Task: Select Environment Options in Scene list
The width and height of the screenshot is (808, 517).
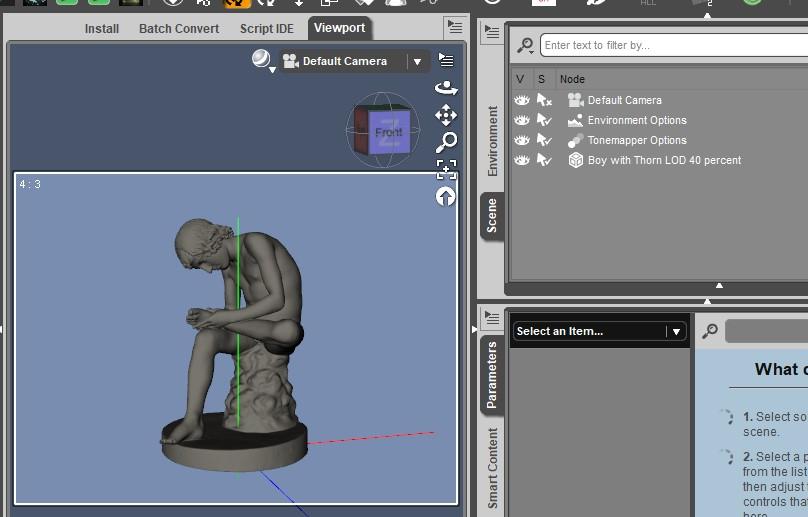Action: [x=637, y=120]
